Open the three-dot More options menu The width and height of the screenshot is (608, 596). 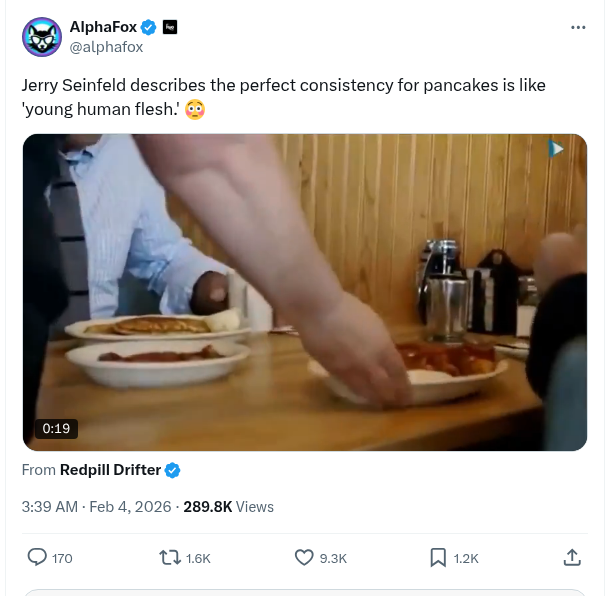coord(578,27)
